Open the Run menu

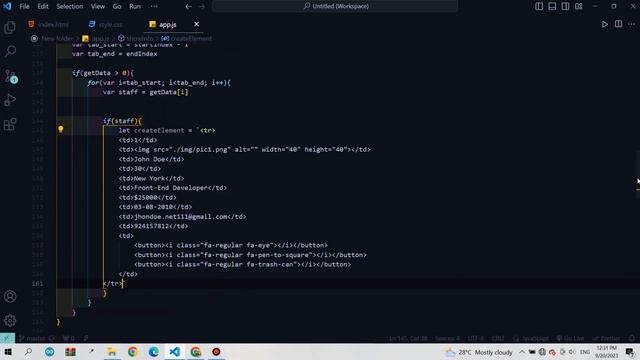(x=135, y=6)
